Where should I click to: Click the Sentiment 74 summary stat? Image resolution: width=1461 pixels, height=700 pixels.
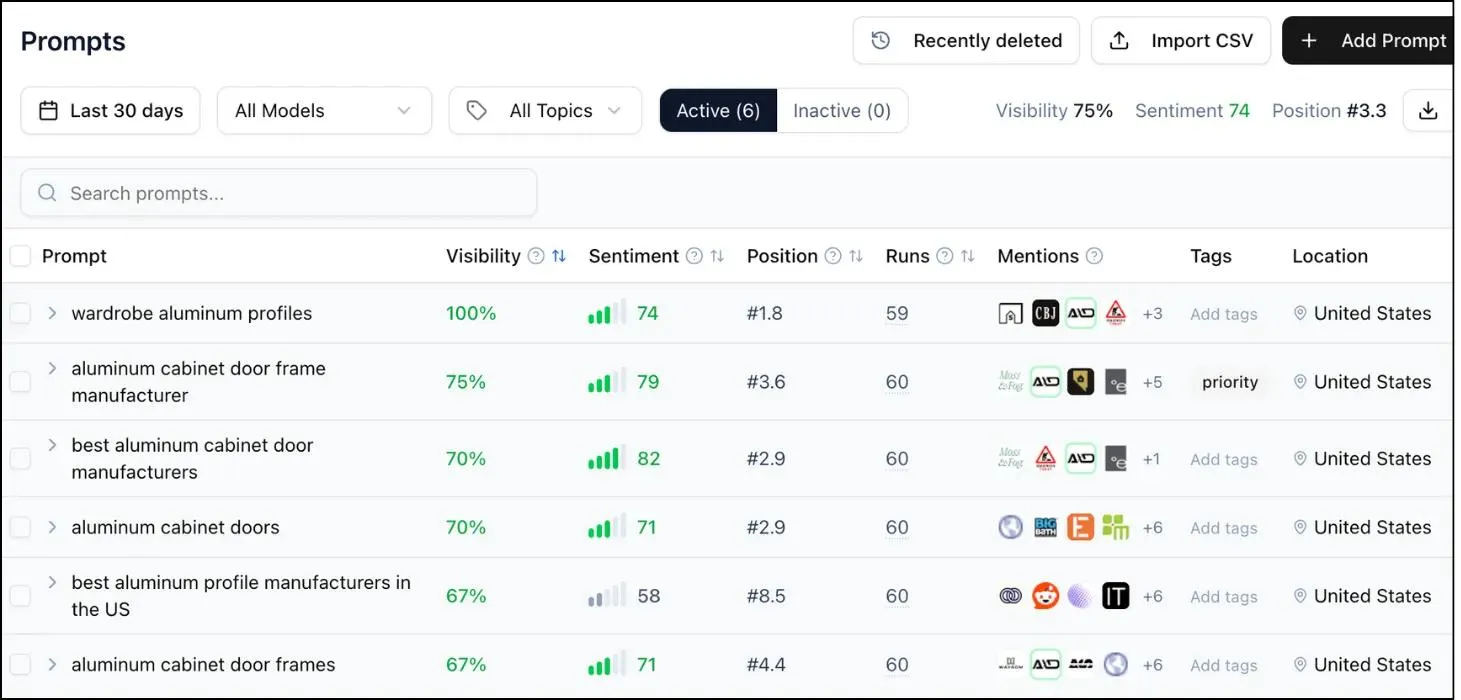pyautogui.click(x=1192, y=111)
